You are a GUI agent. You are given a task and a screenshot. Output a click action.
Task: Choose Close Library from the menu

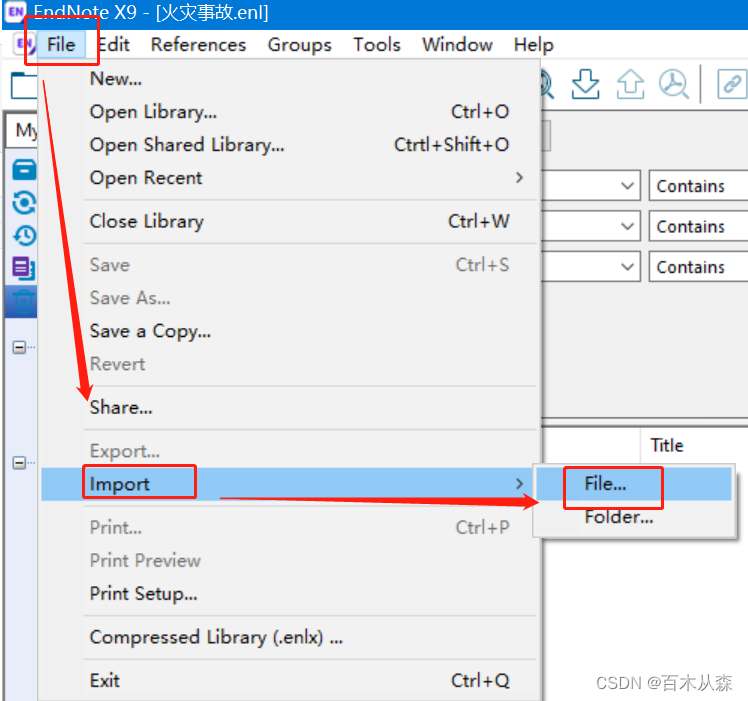pos(289,221)
